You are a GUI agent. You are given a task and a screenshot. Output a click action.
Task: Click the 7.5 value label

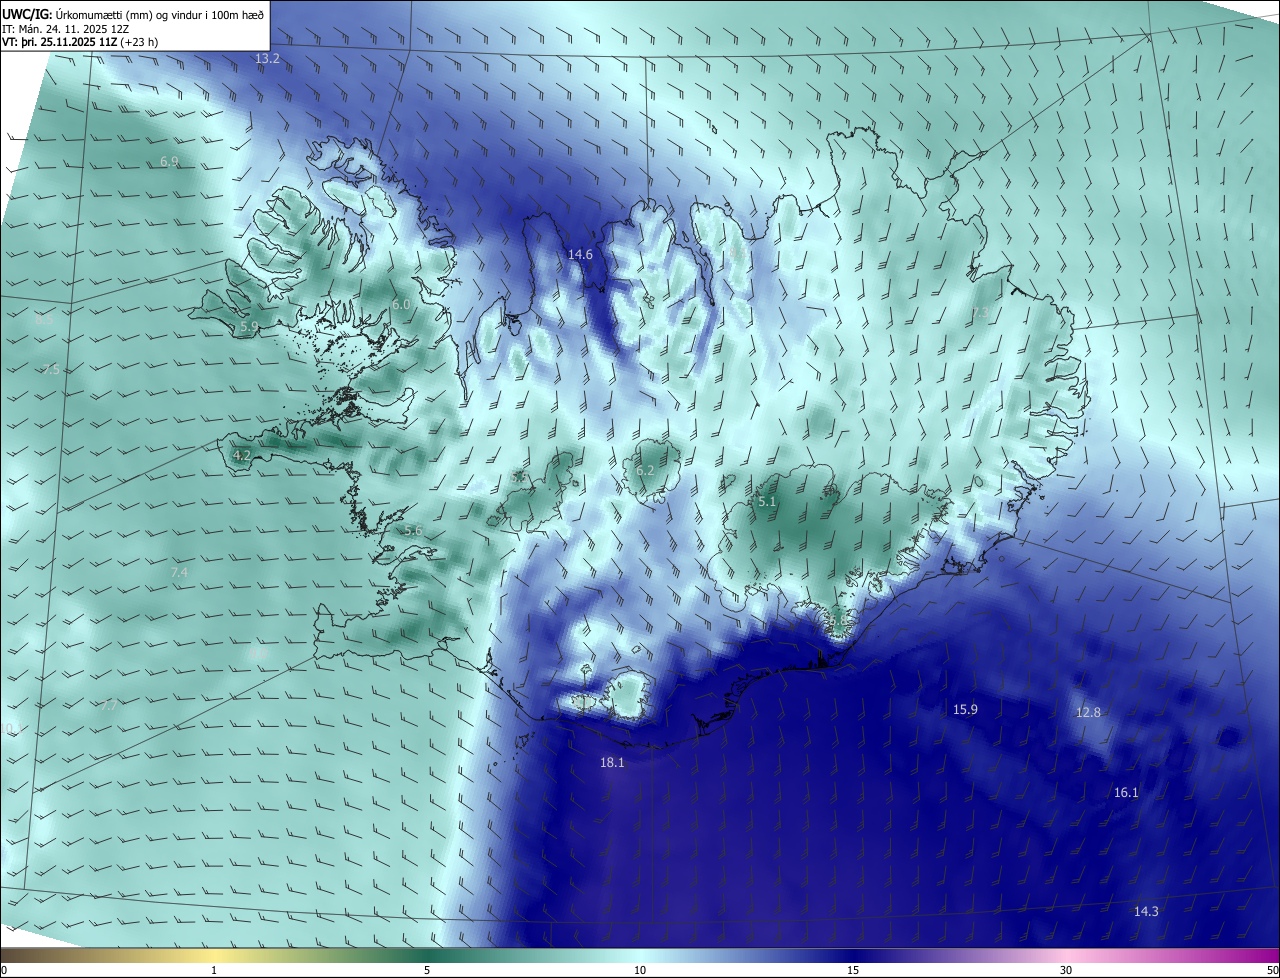coord(51,370)
